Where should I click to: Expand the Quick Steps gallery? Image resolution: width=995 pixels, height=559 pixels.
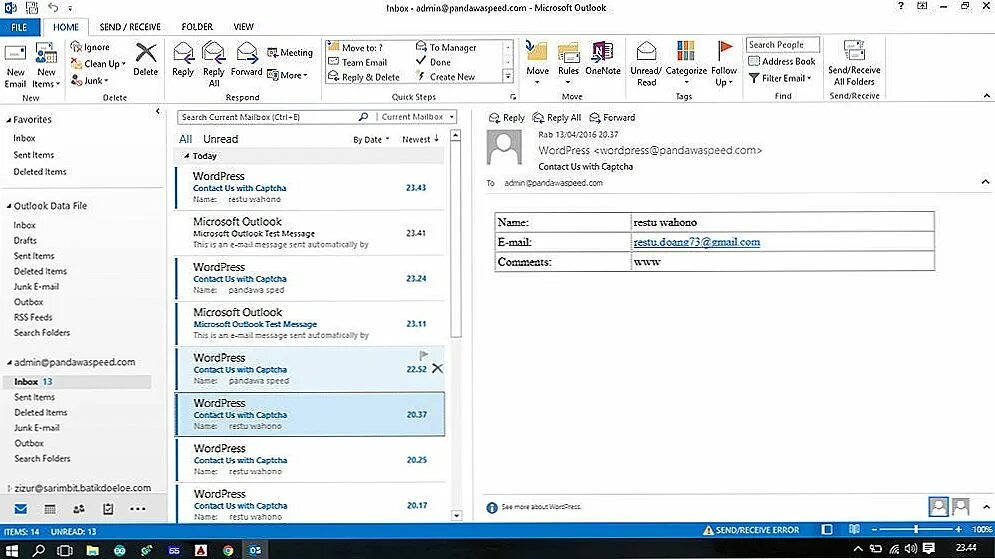point(508,76)
